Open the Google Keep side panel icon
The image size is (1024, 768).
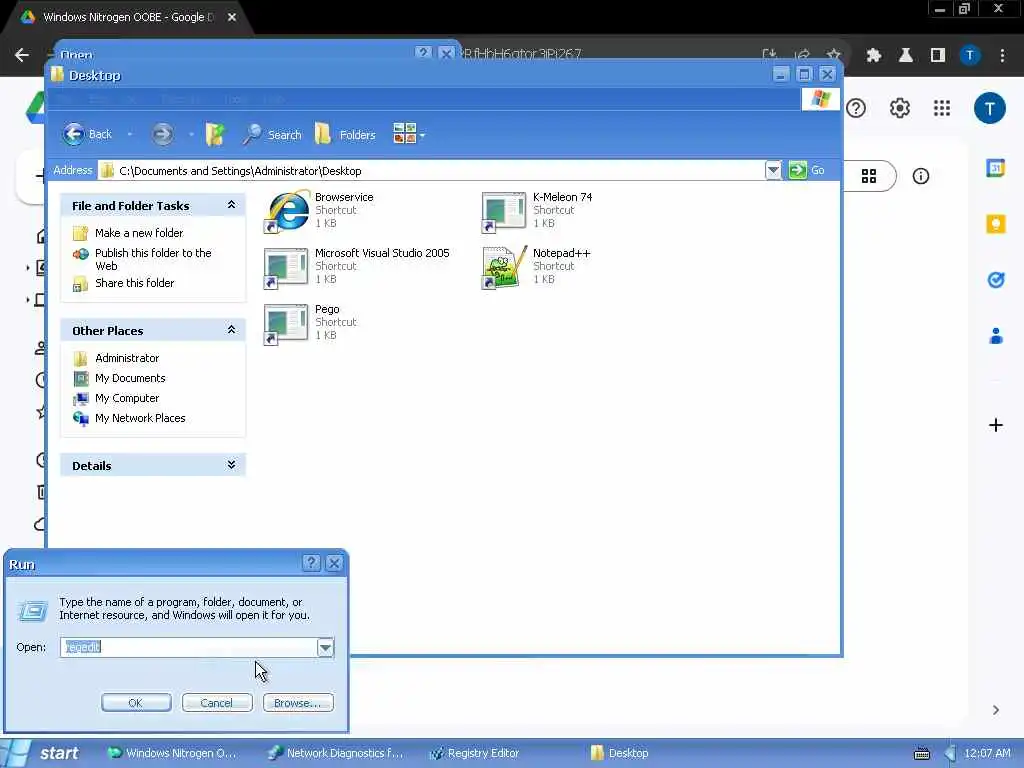click(x=995, y=224)
